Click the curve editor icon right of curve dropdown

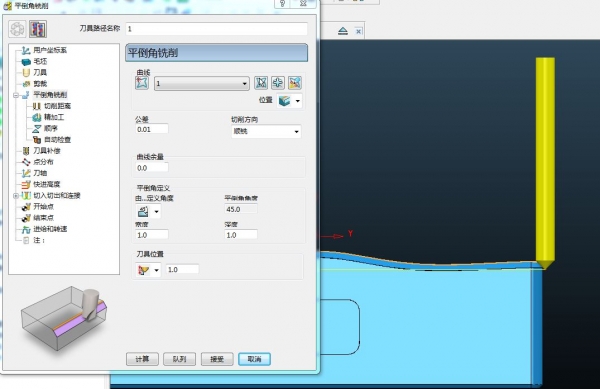coord(261,82)
